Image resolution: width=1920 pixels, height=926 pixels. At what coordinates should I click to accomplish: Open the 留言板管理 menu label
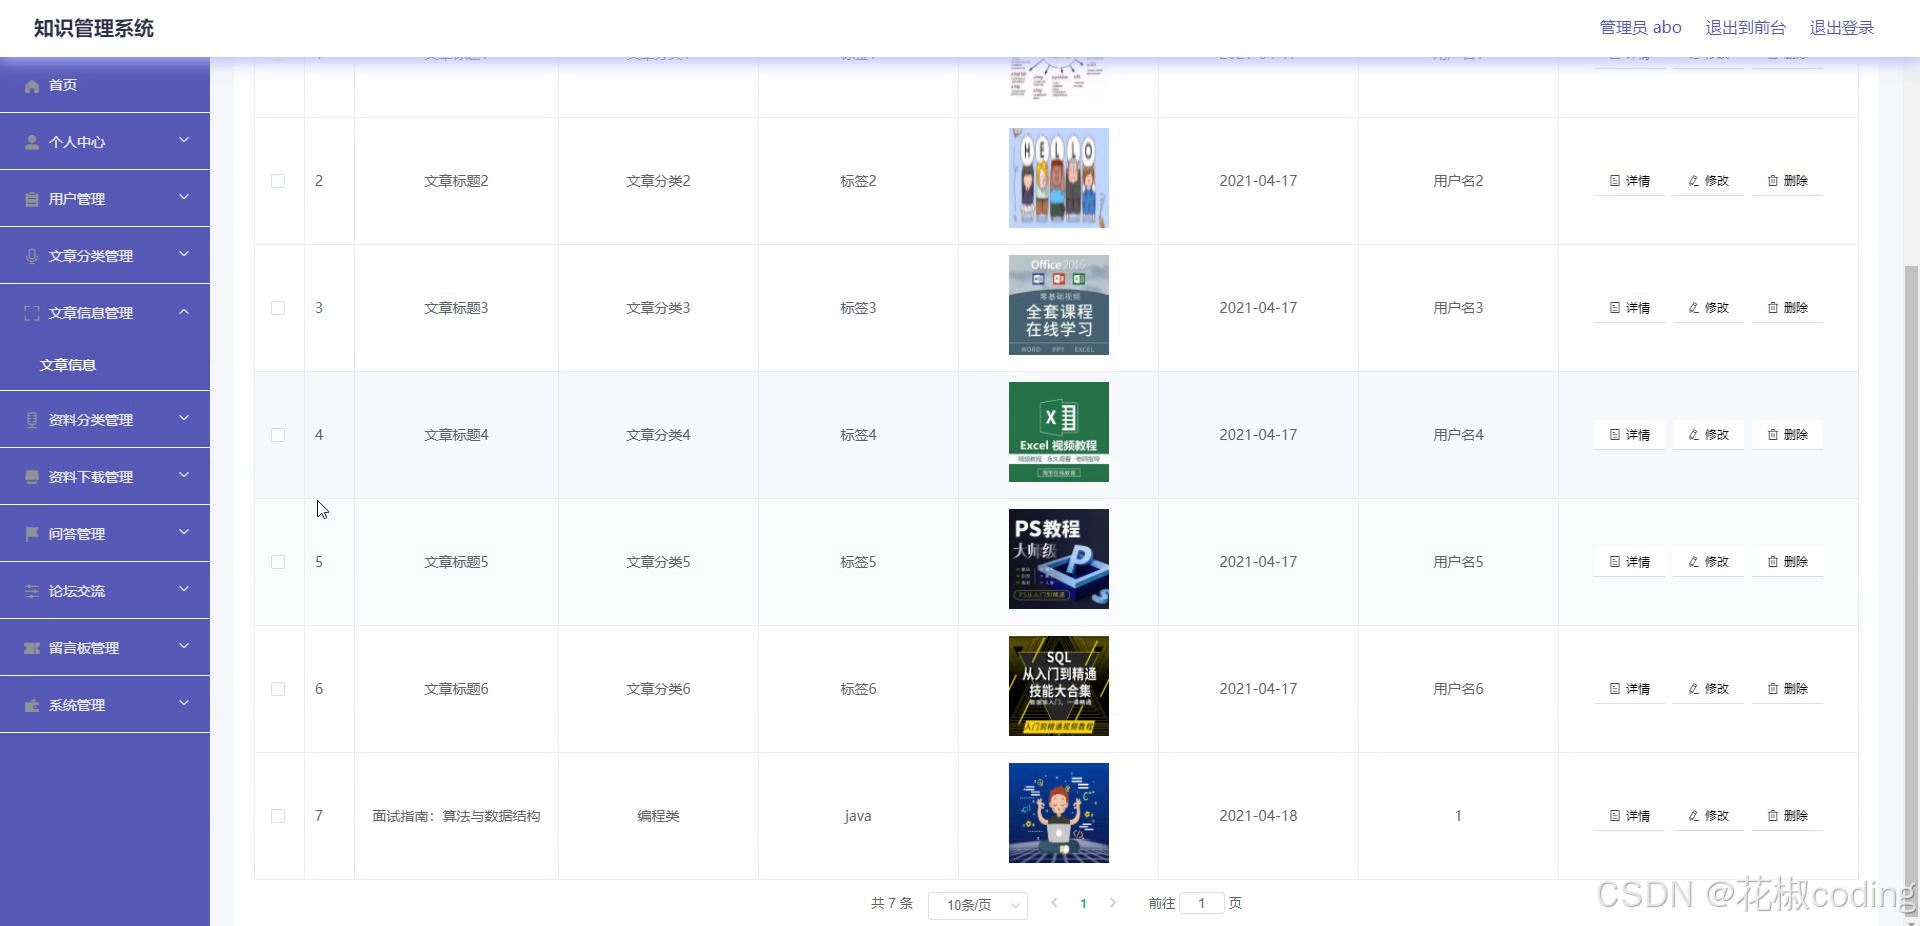tap(84, 649)
